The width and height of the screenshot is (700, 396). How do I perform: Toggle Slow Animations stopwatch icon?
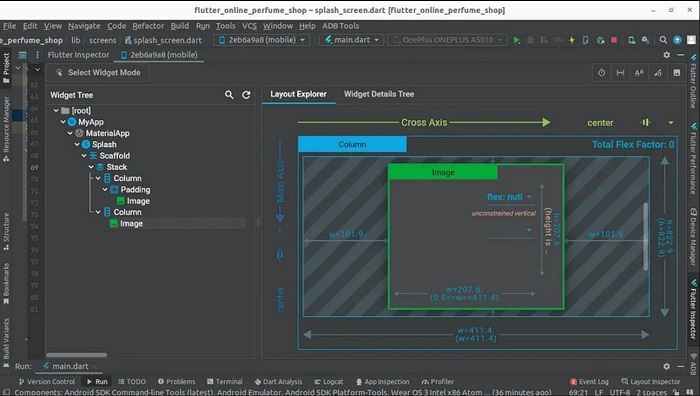601,73
